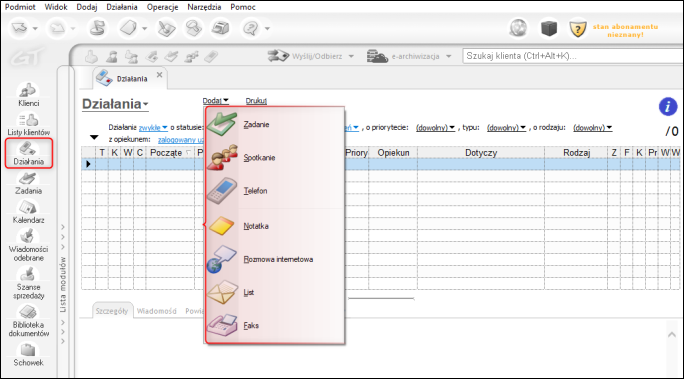Screen dimensions: 684x379
Task: Sort by the Dotyczy column header
Action: 481,153
